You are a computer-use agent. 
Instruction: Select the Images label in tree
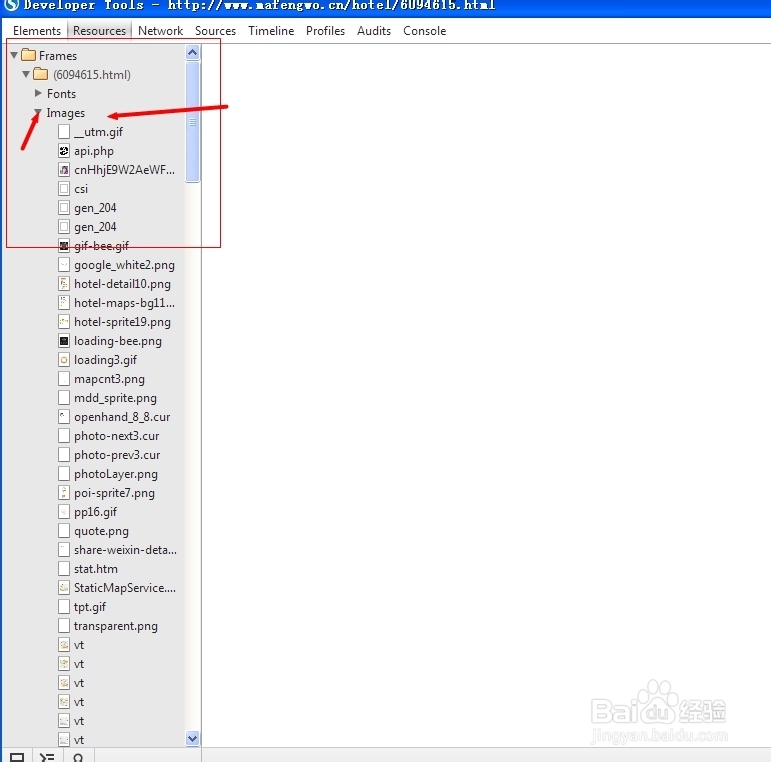point(65,113)
